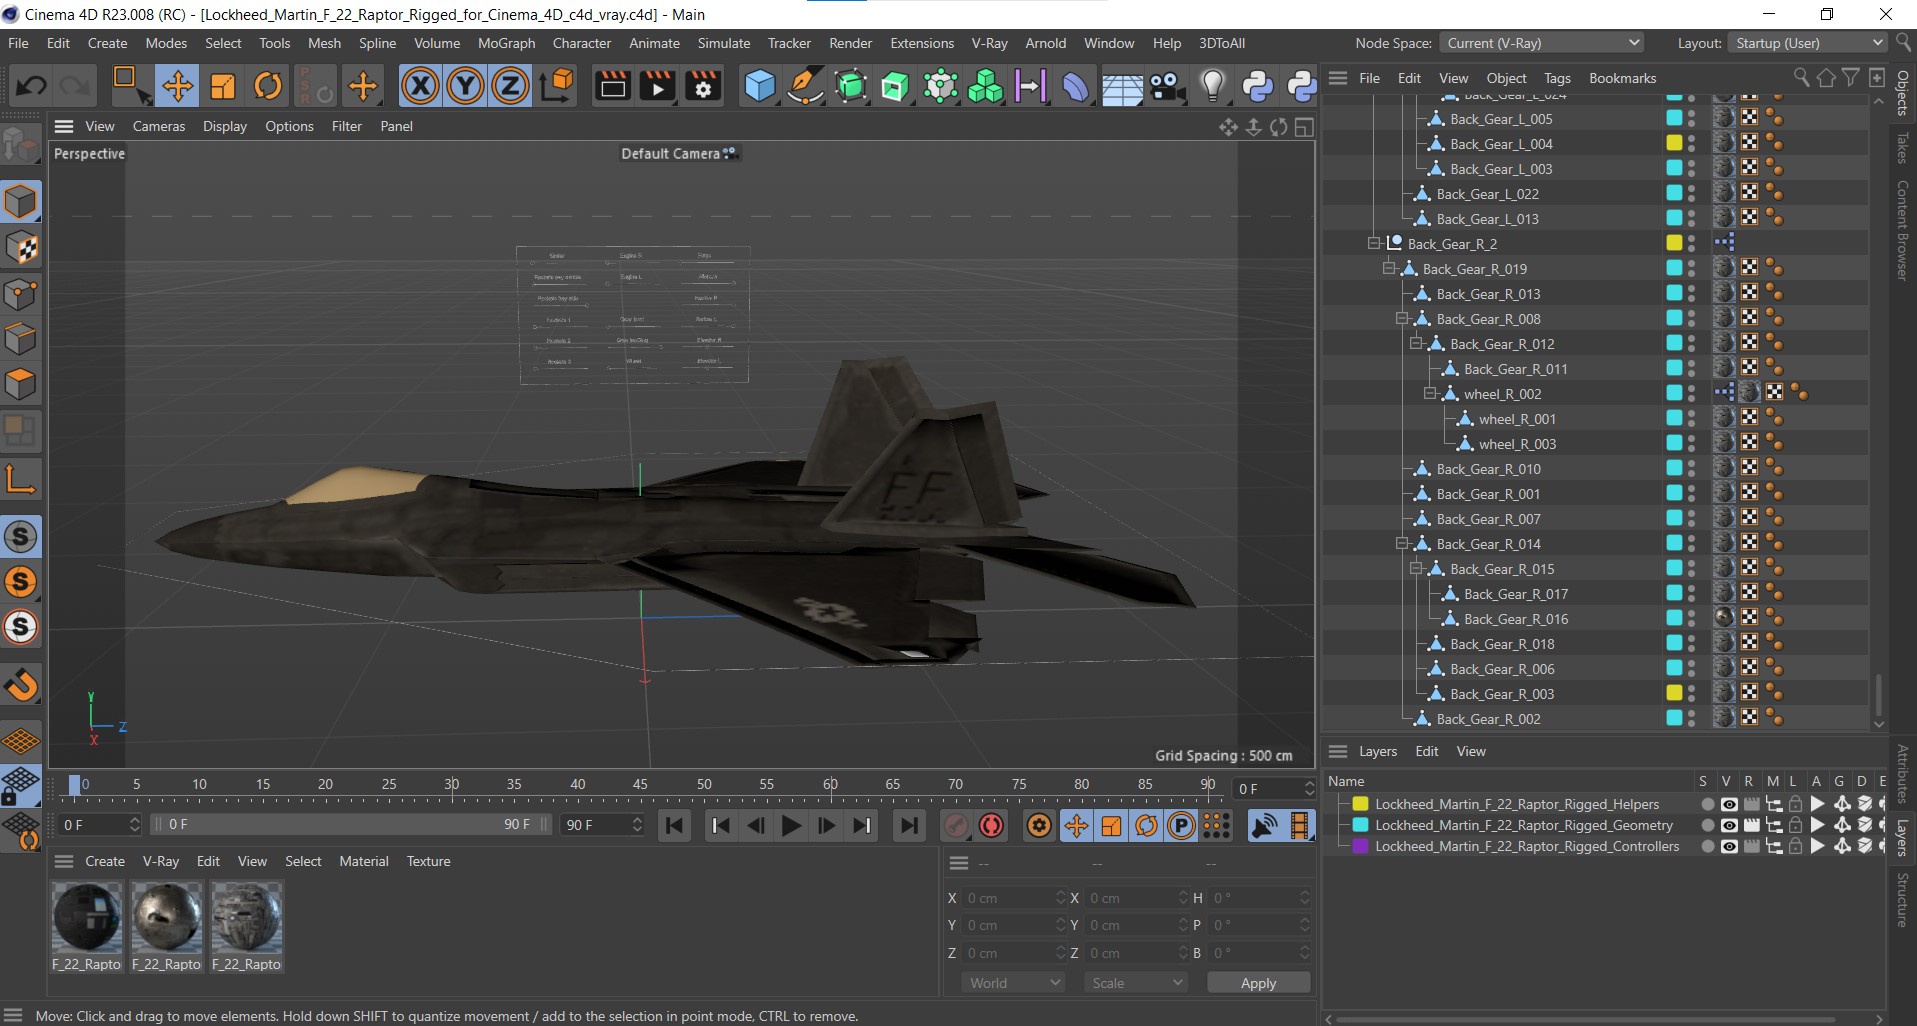
Task: Open the Layout Startup dropdown
Action: pyautogui.click(x=1809, y=43)
